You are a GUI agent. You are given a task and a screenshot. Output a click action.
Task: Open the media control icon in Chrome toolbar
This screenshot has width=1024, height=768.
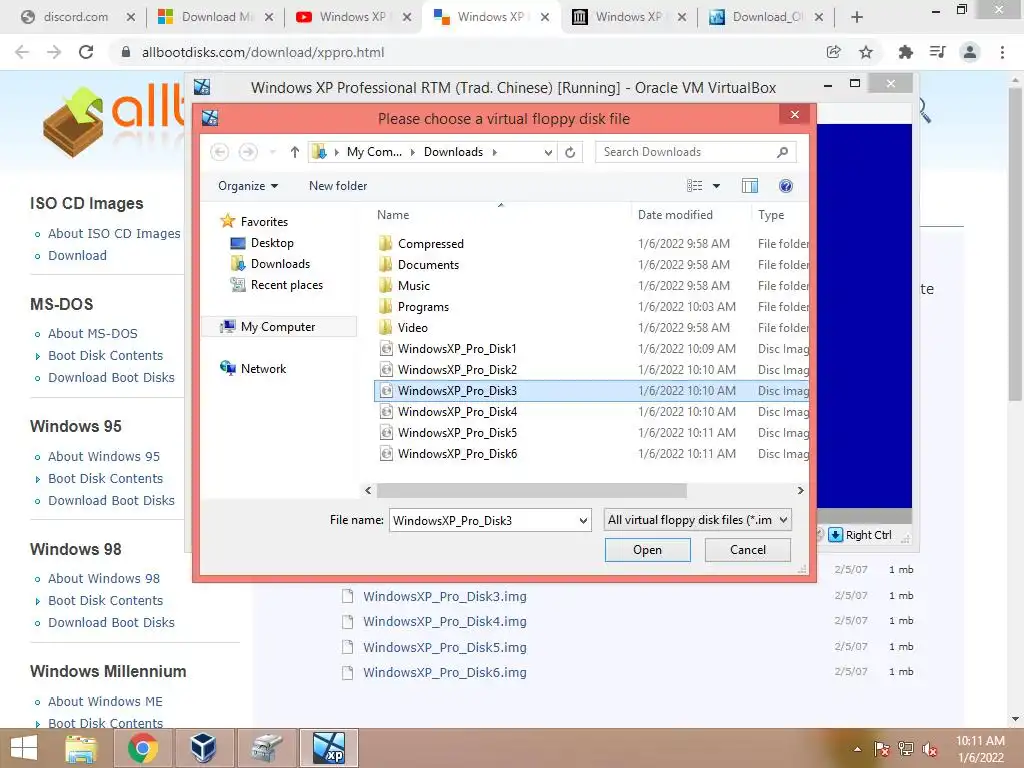(938, 52)
